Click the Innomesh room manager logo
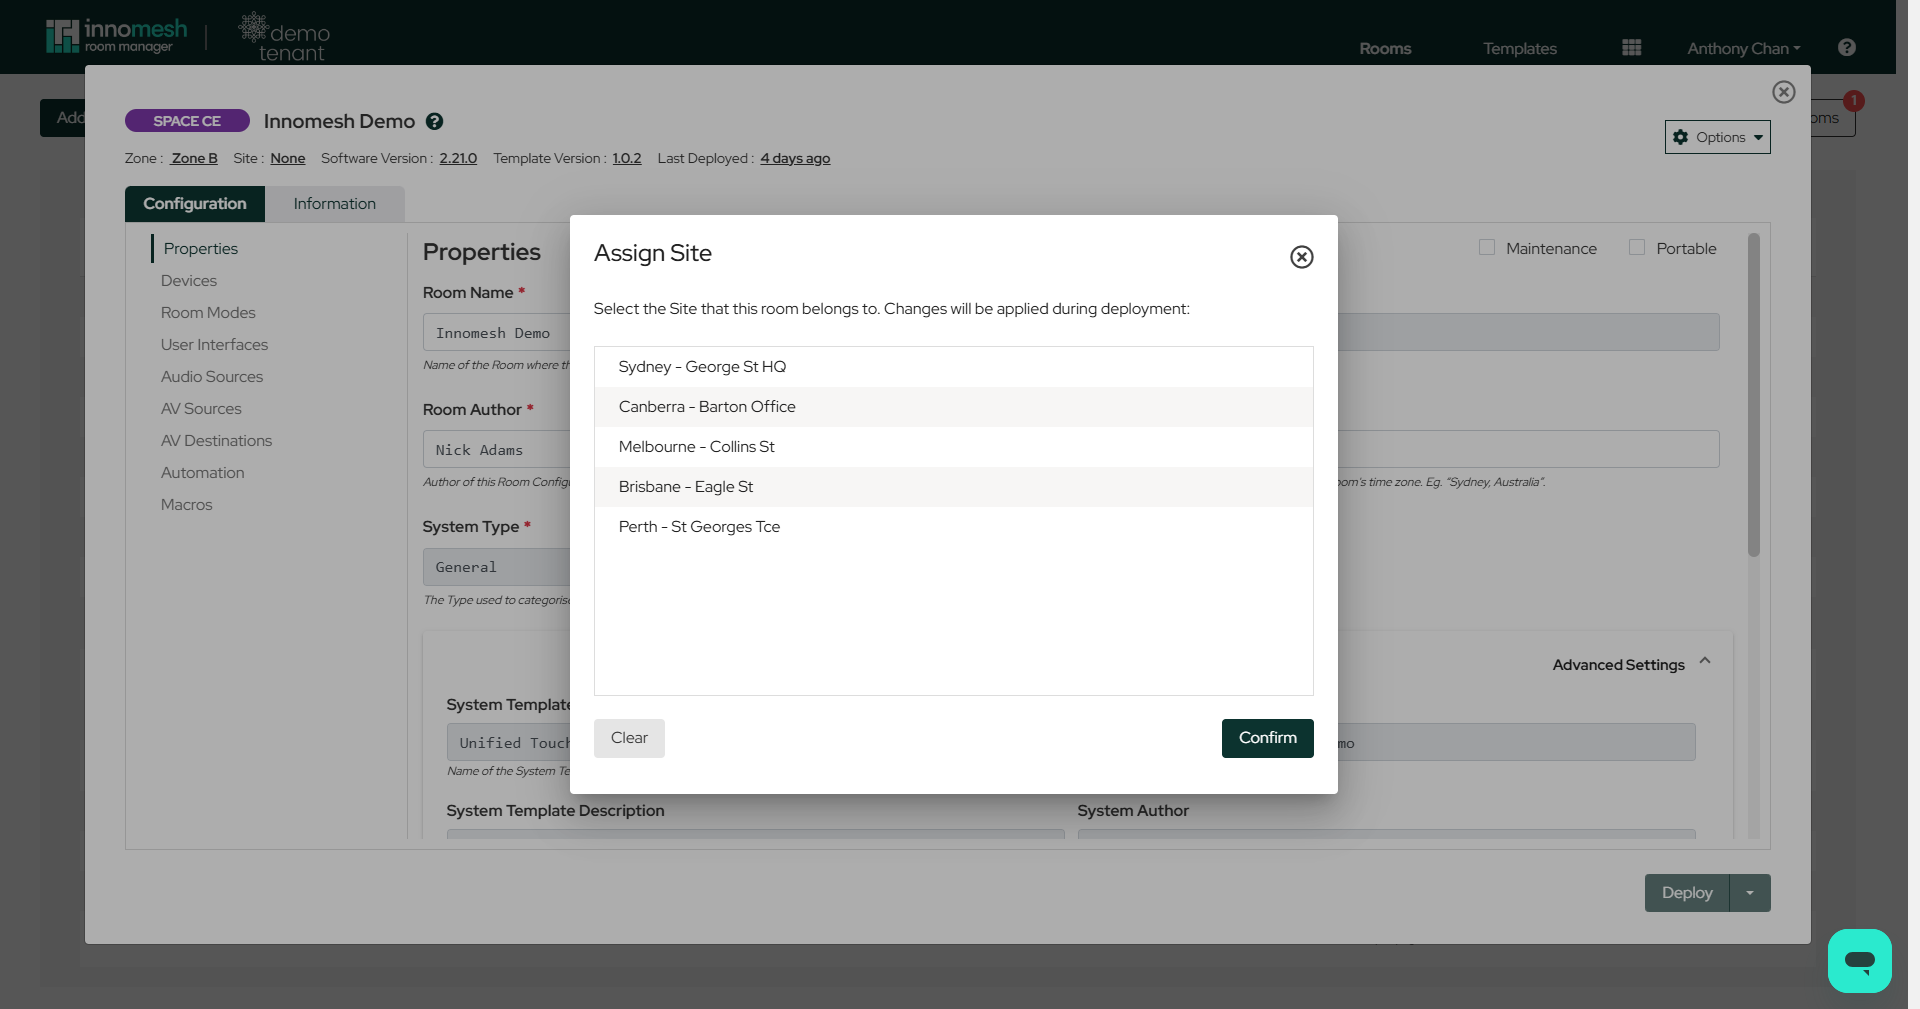The width and height of the screenshot is (1920, 1009). click(x=116, y=36)
